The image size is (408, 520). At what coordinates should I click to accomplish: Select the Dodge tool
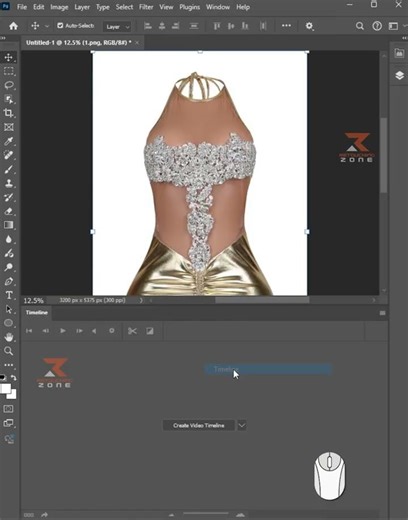[x=9, y=267]
